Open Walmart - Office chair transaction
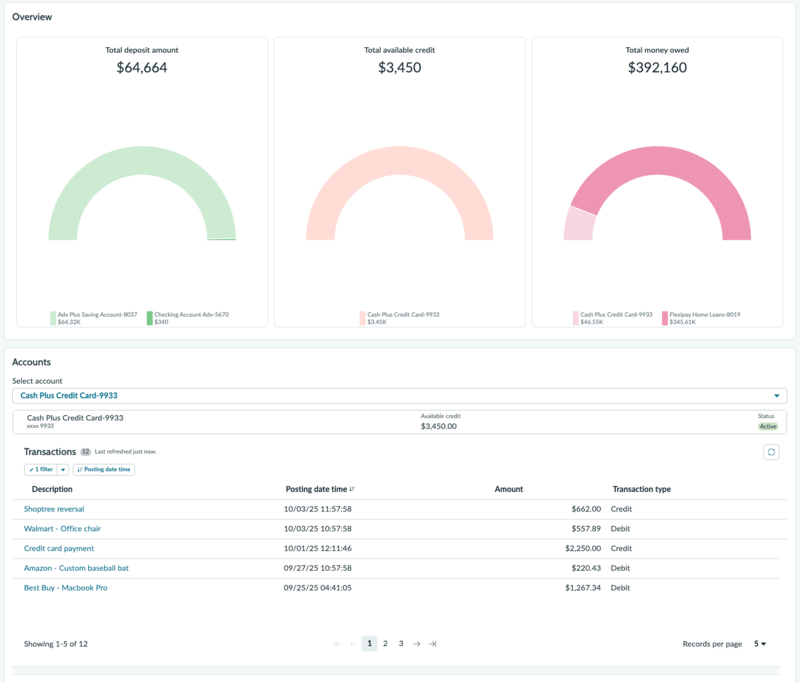Image resolution: width=800 pixels, height=683 pixels. click(62, 529)
